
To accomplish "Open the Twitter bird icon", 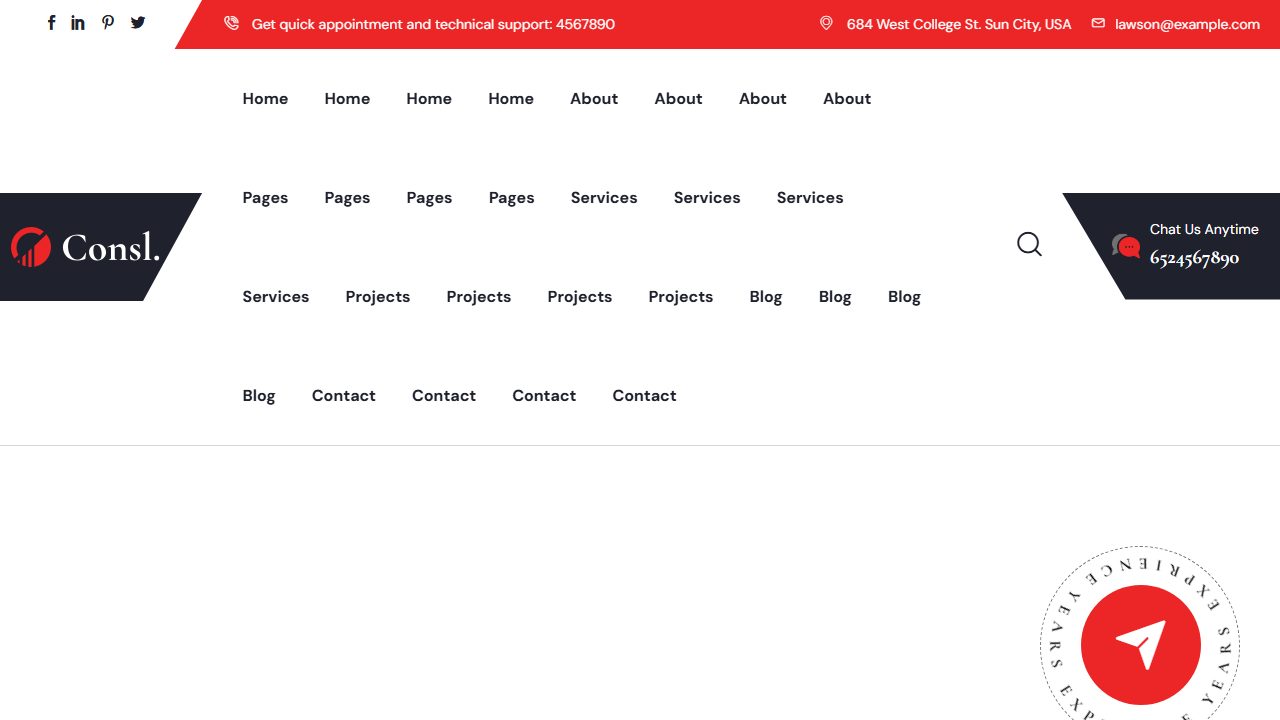I will [x=138, y=23].
